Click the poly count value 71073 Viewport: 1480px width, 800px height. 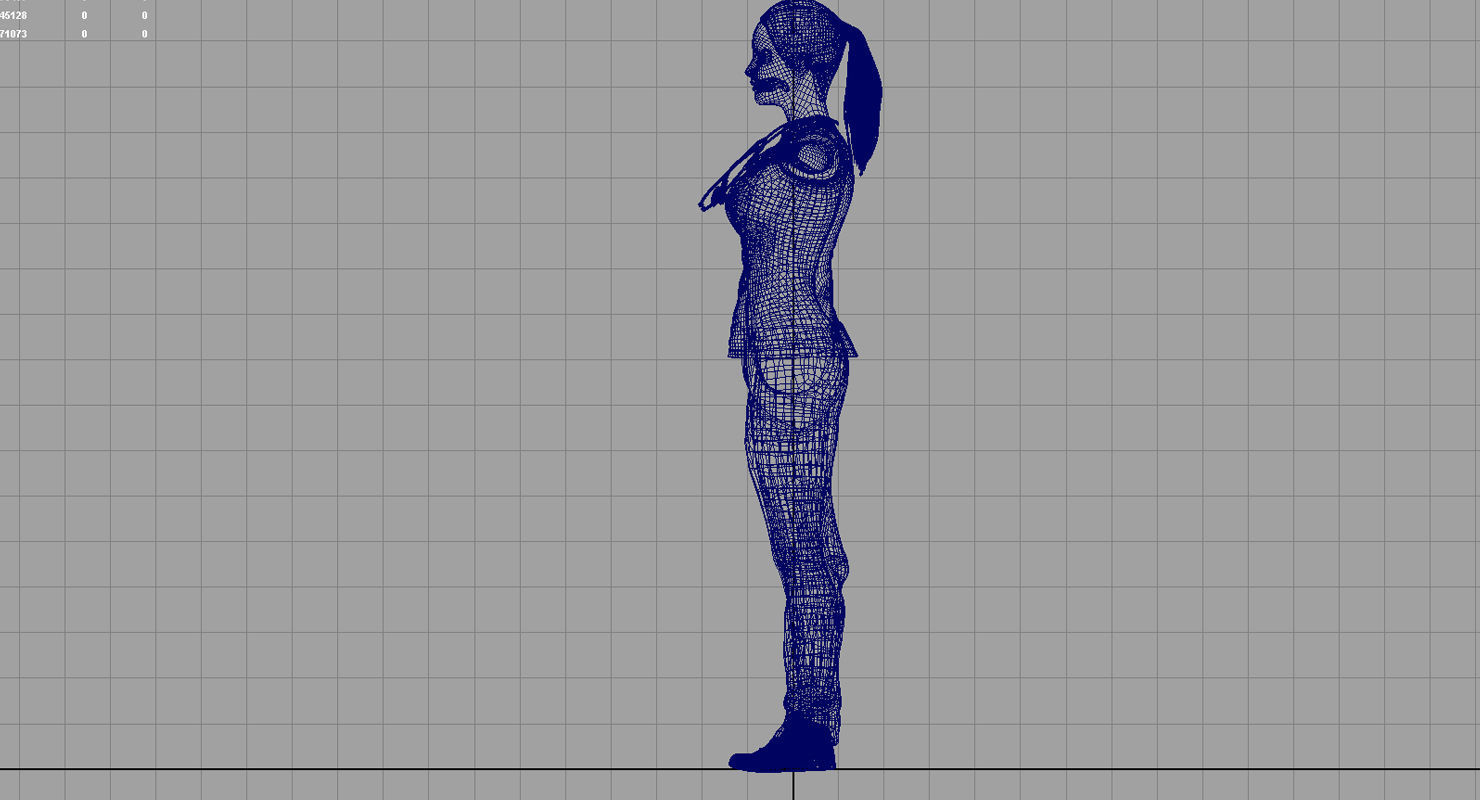click(x=13, y=34)
